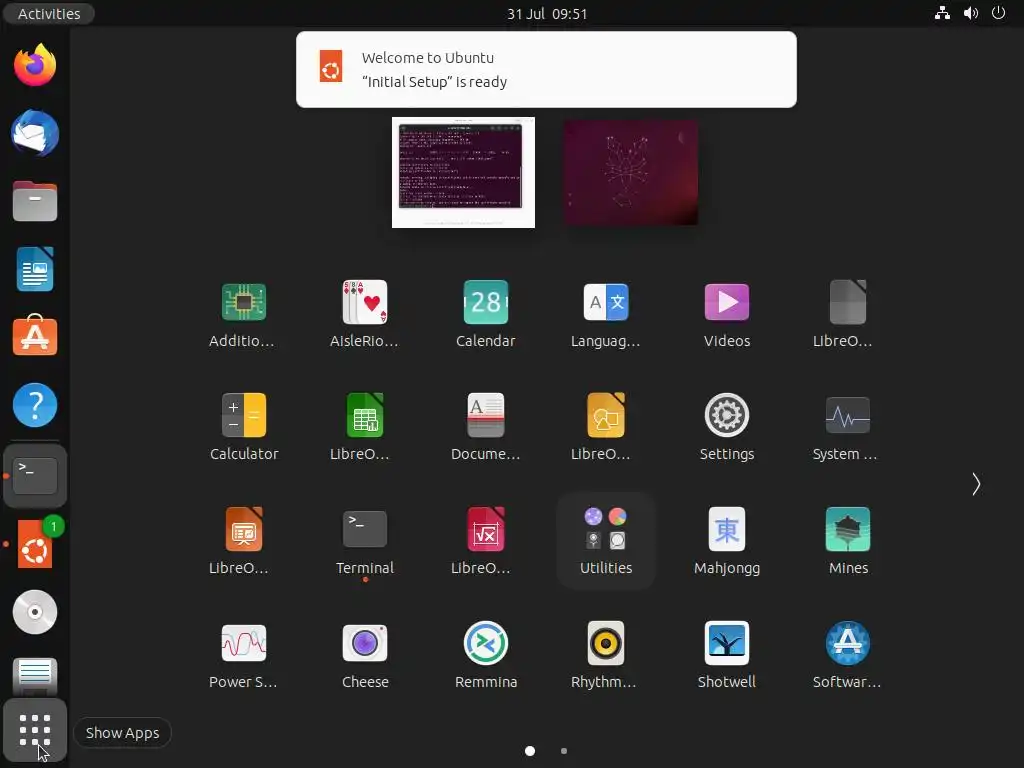Launch LibreOffice Math formula icon

click(485, 529)
